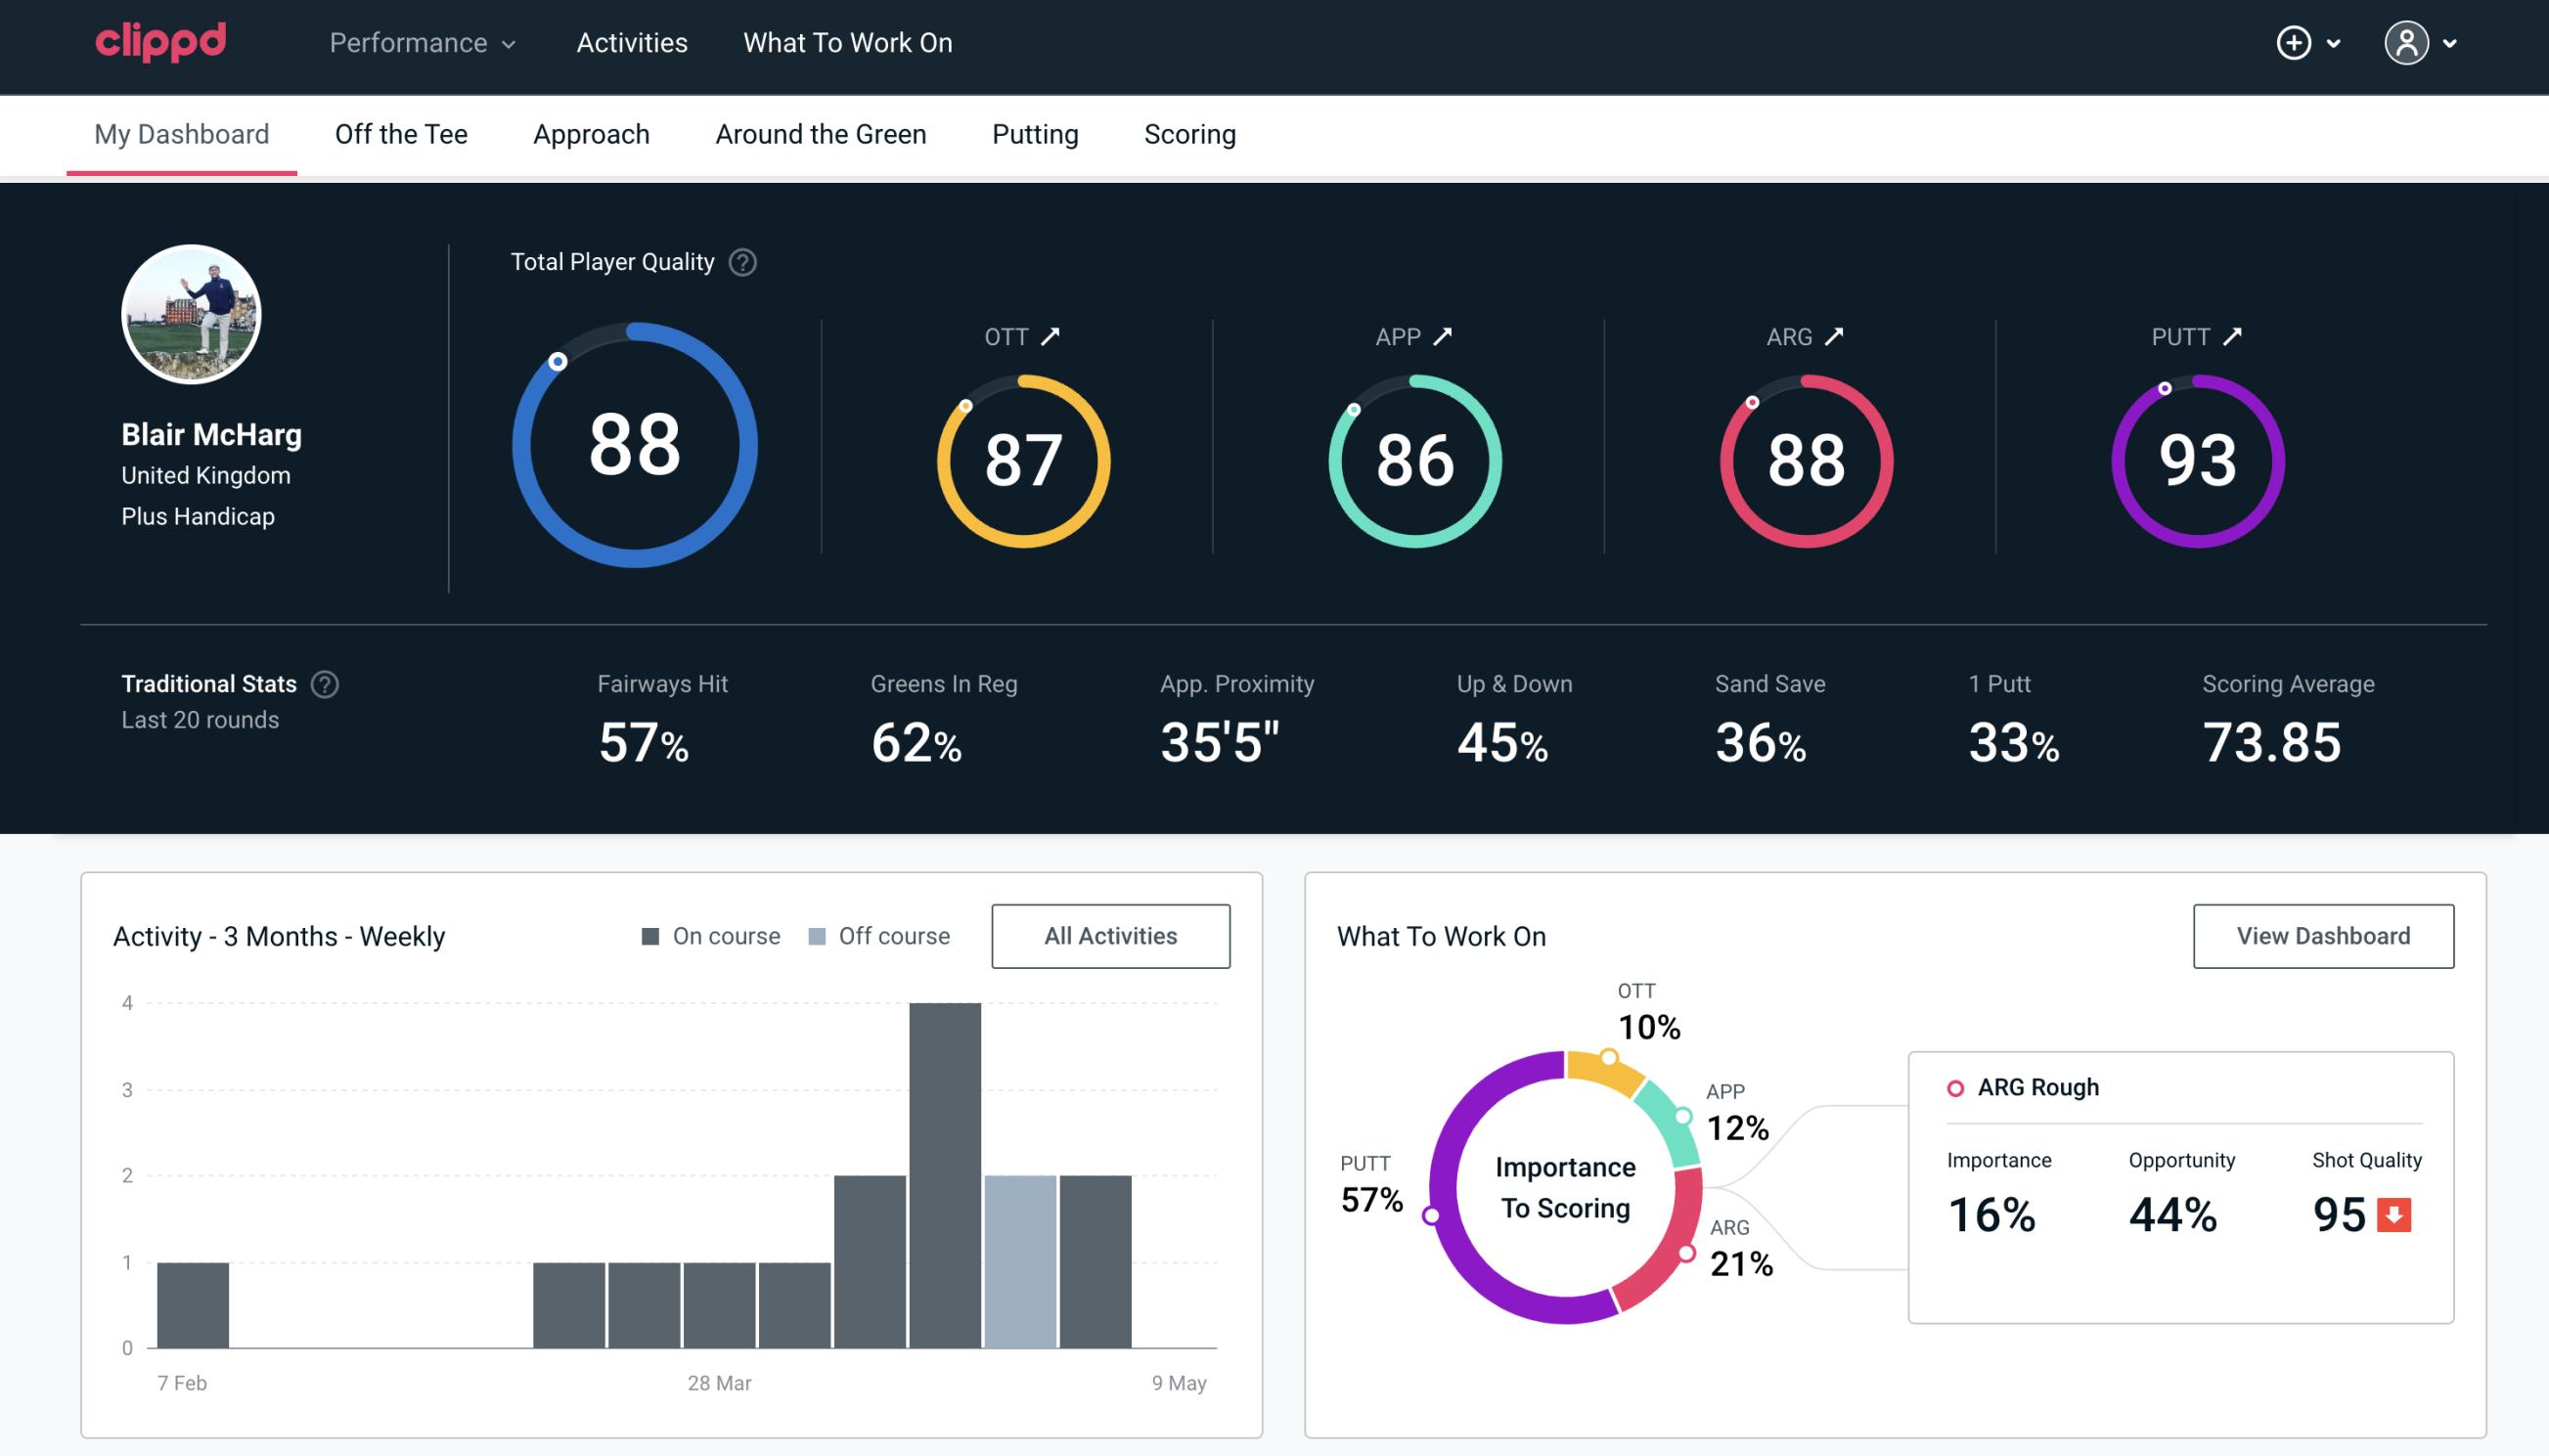Click the Total Player Quality help icon
Viewport: 2549px width, 1456px height.
click(x=740, y=261)
